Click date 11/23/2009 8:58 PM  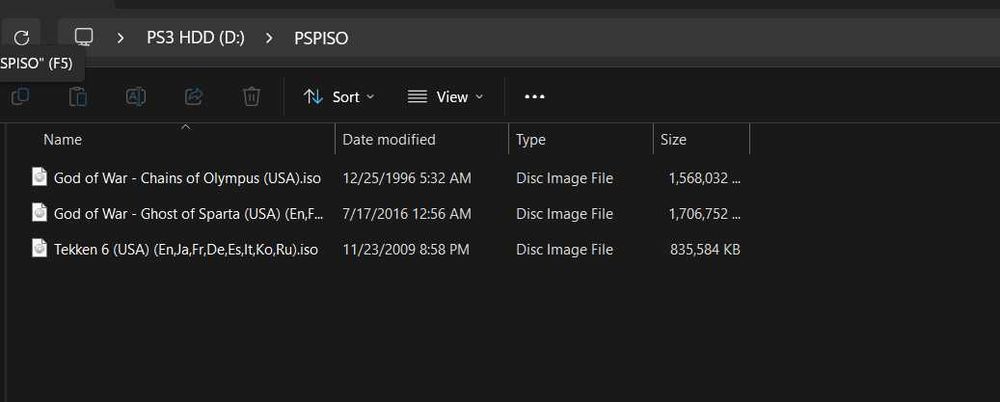click(406, 249)
